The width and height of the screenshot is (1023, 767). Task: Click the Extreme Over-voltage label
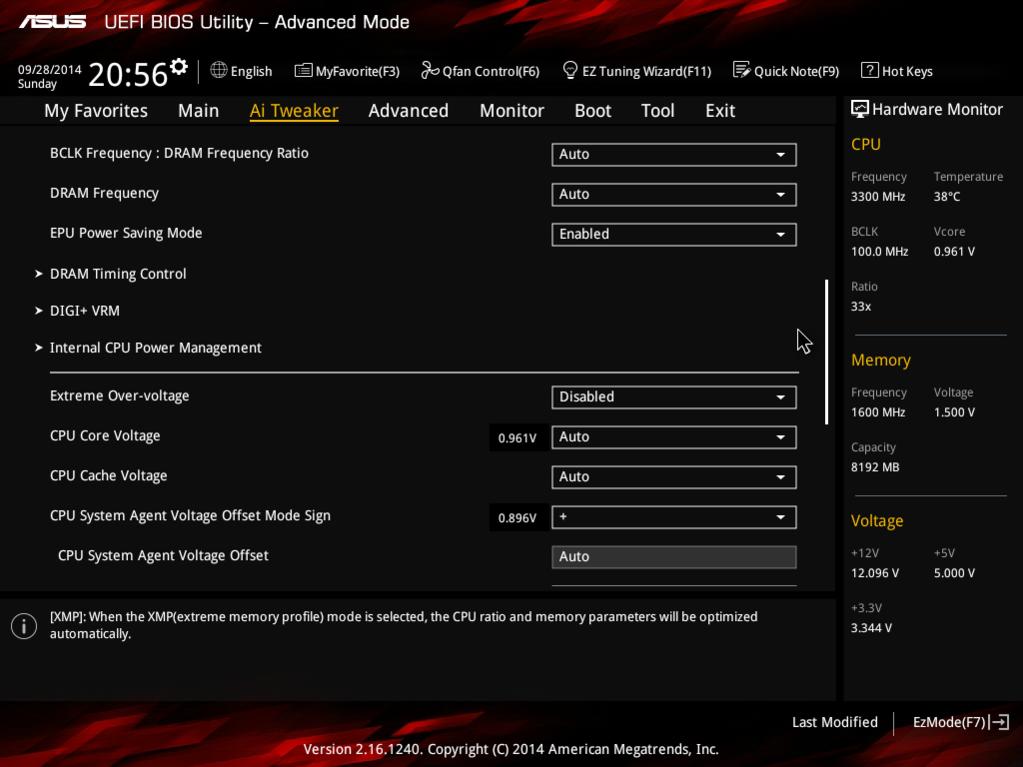119,396
